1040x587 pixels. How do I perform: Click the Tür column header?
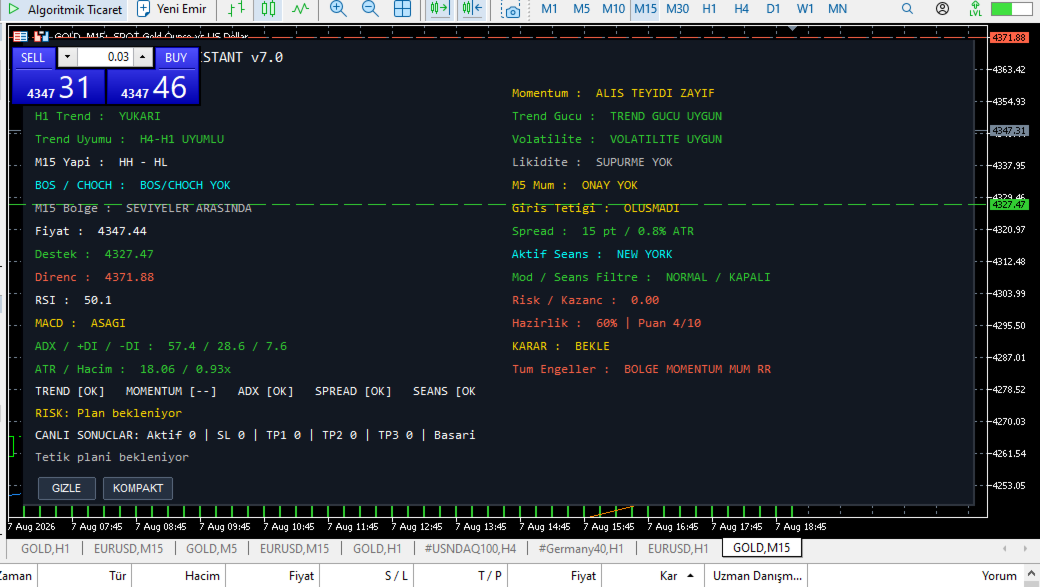(x=84, y=576)
